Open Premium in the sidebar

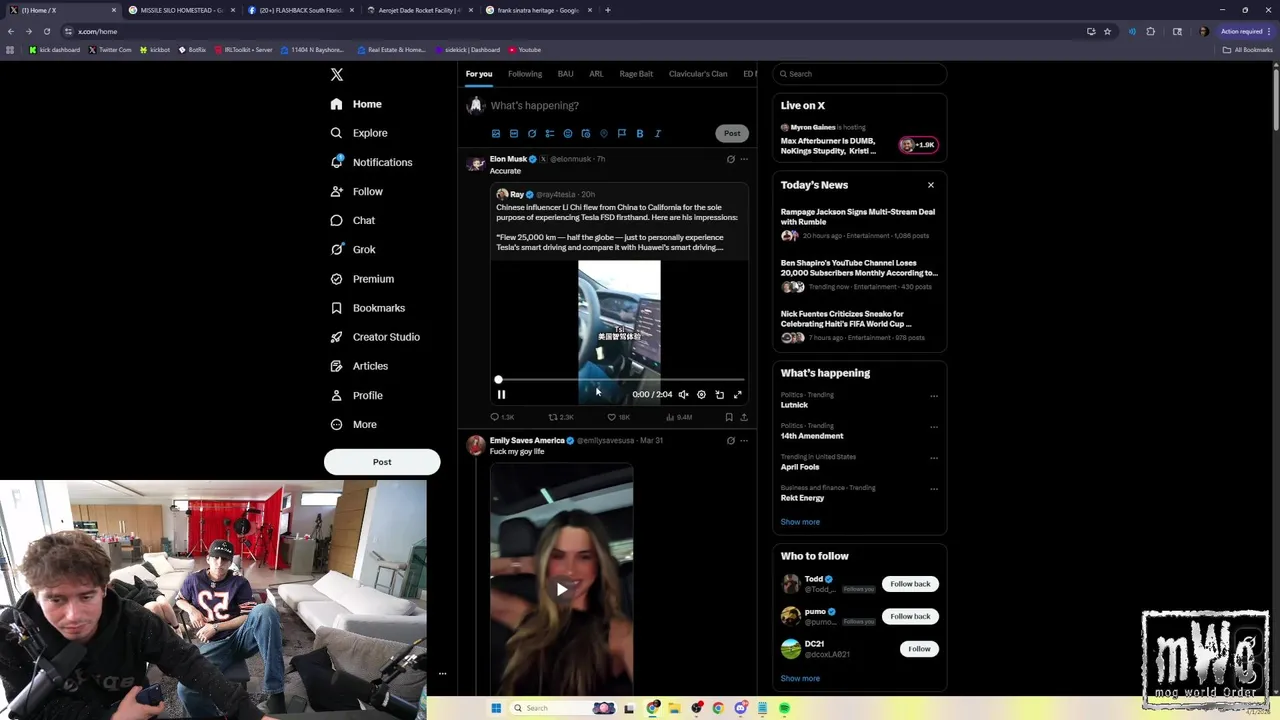362,279
